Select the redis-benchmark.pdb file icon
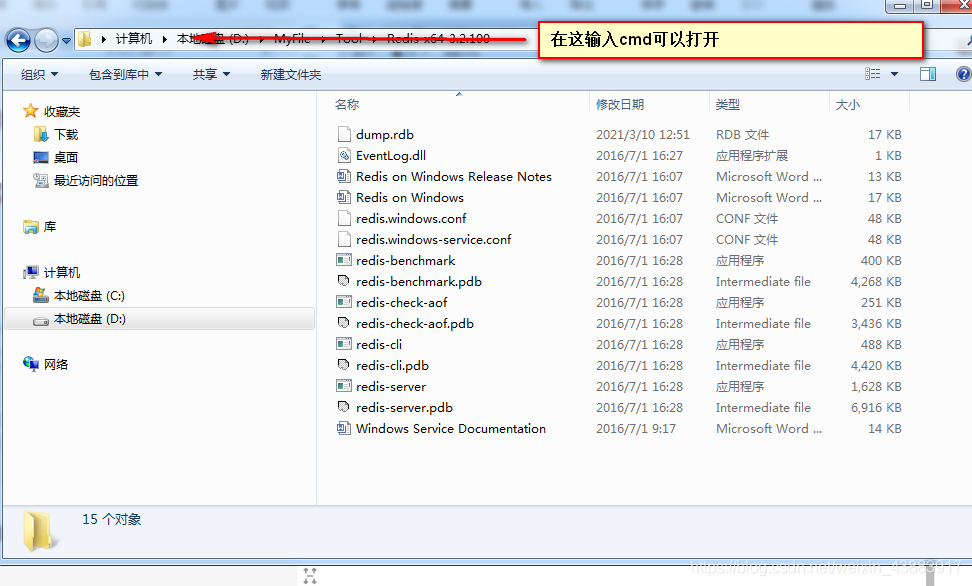Screen dimensions: 972x586 [x=344, y=281]
